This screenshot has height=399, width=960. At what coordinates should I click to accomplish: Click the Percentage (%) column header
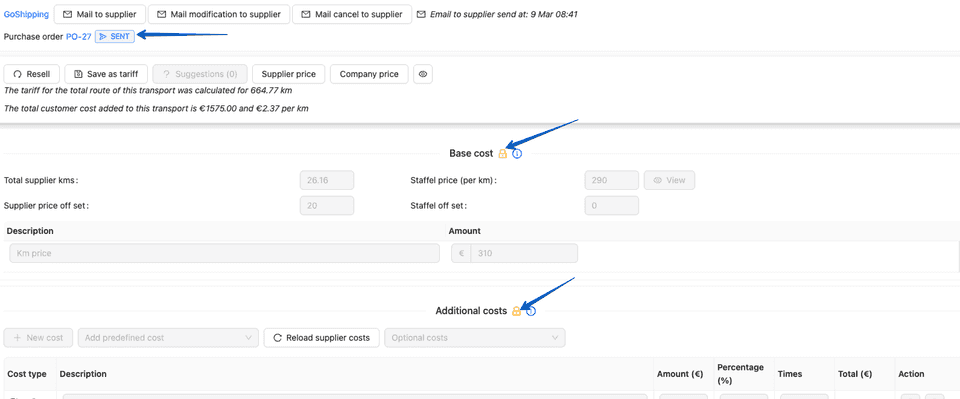coord(741,374)
